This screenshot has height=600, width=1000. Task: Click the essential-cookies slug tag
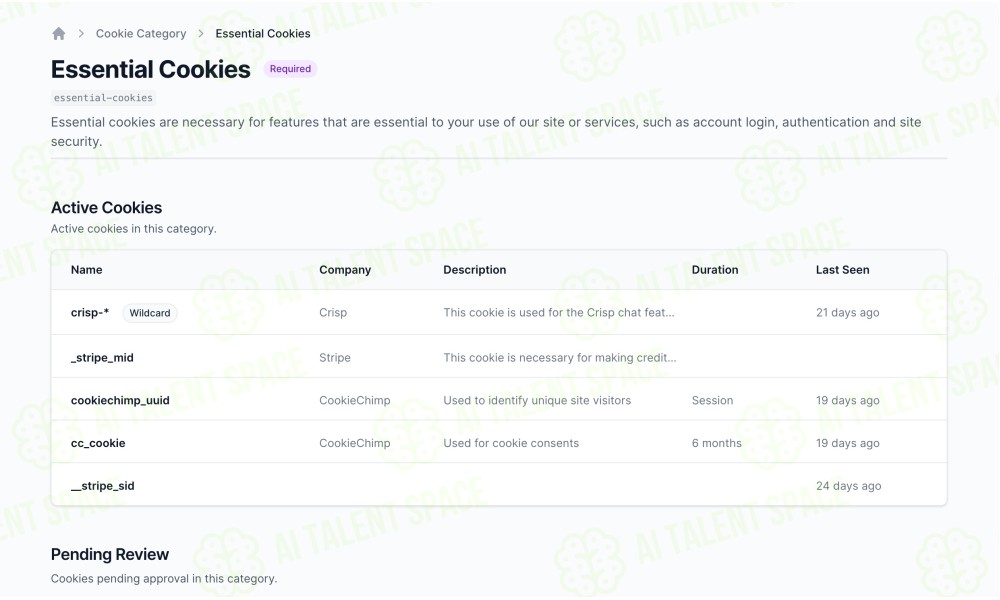coord(103,98)
